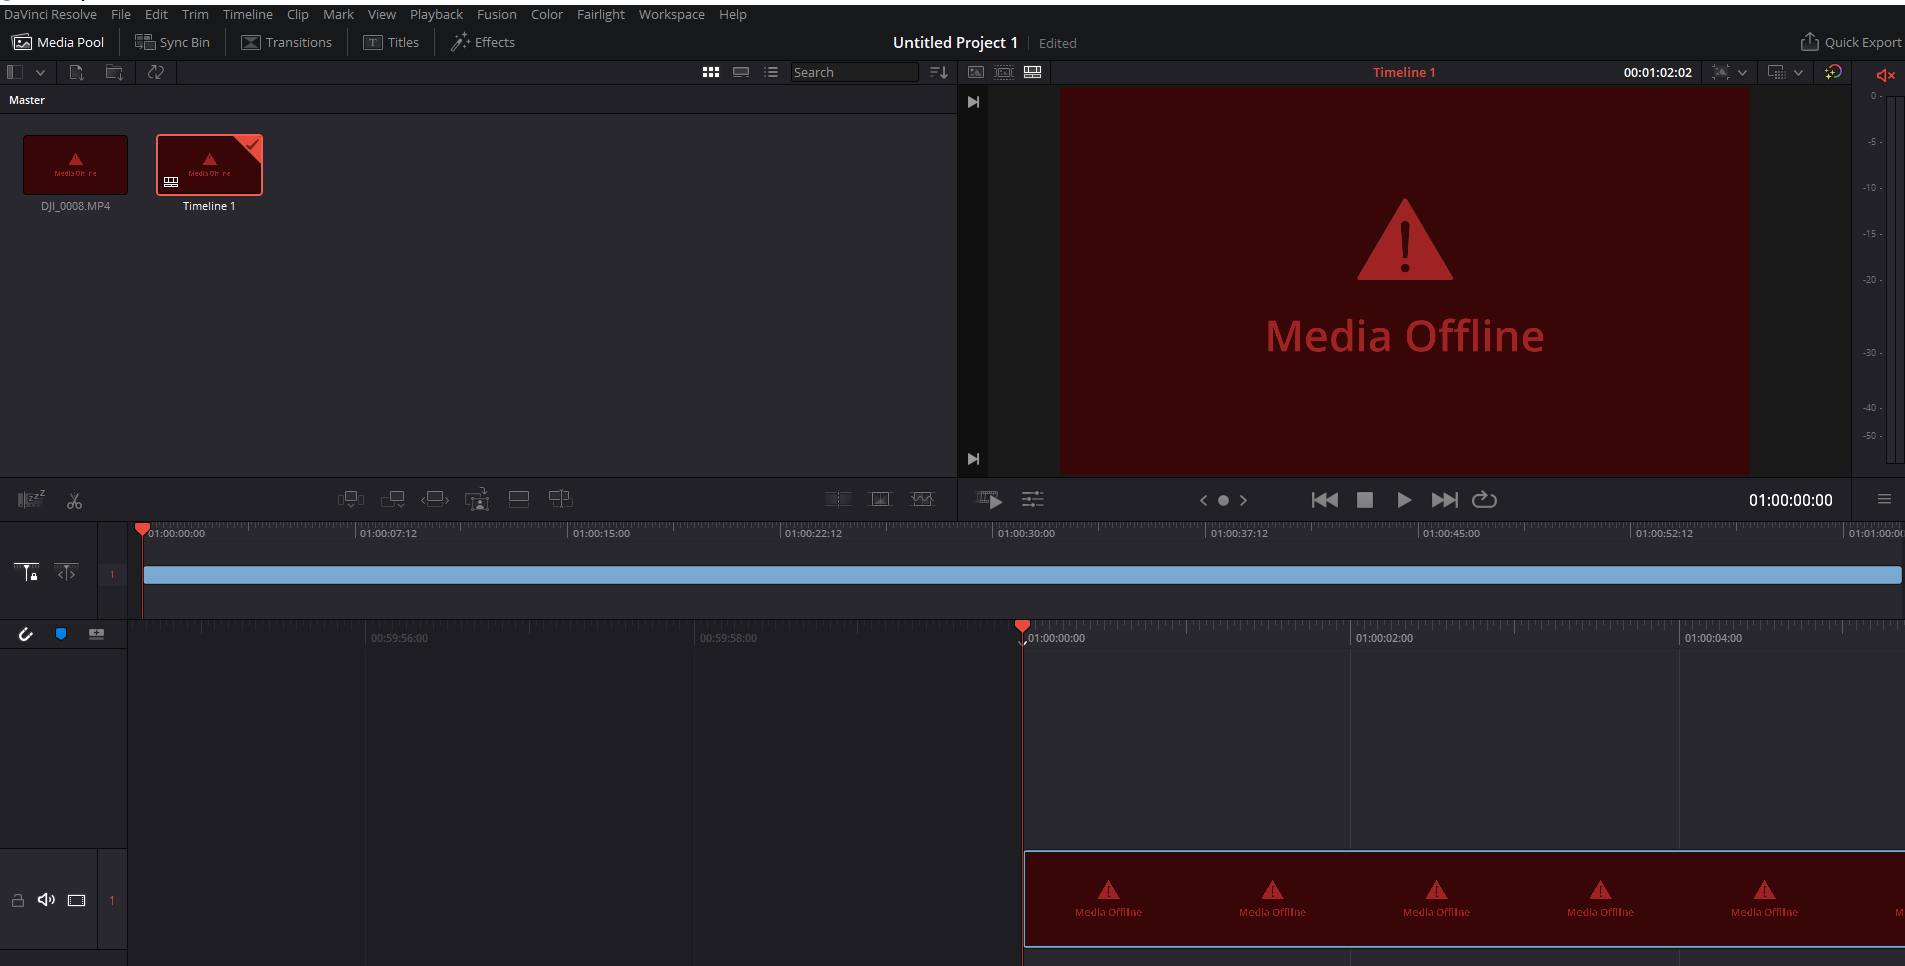Click the Boring Detector icon
The image size is (1905, 966).
31,499
